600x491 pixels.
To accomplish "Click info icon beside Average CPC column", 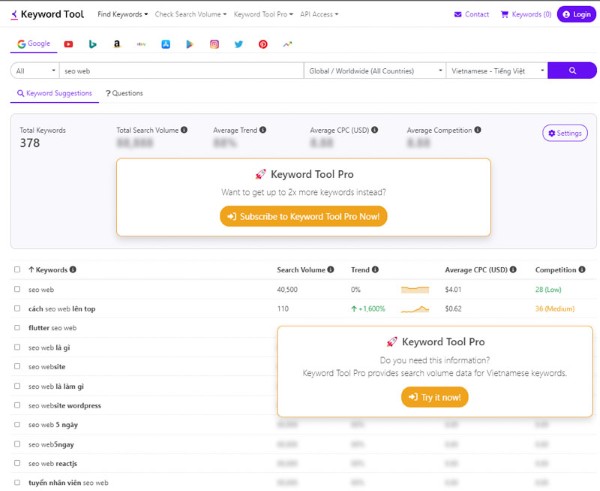I will click(513, 269).
